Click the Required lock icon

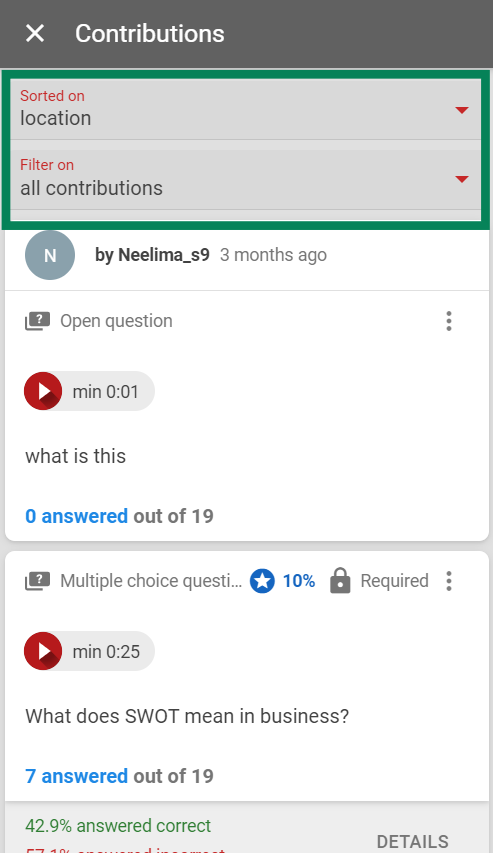[340, 580]
